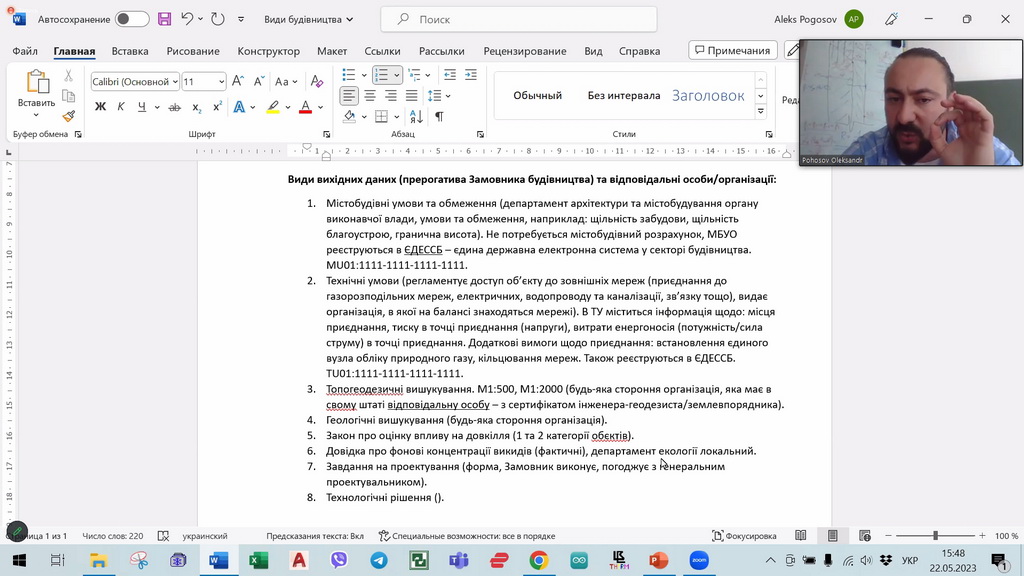Increase font size with the larger A icon
The height and width of the screenshot is (576, 1024).
click(x=238, y=81)
